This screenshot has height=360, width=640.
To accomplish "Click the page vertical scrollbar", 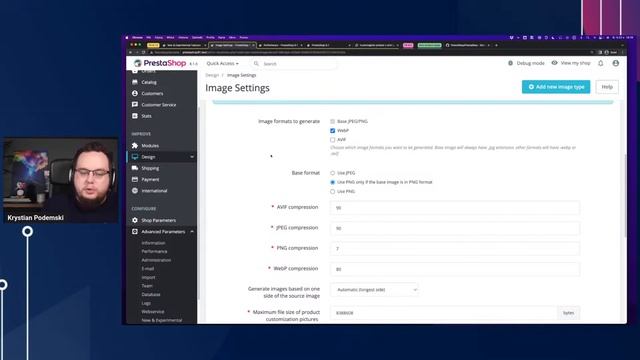I will coord(625,196).
